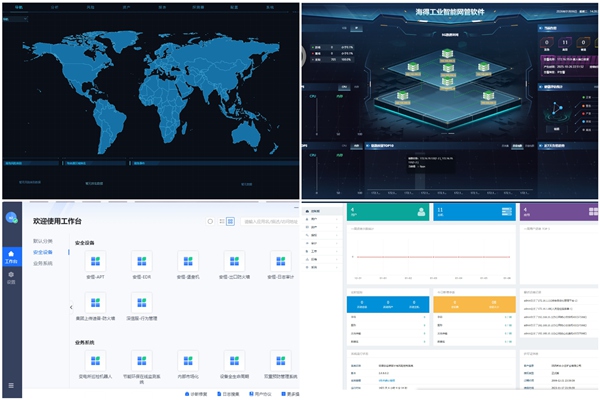Collapse the category panel with left chevron
This screenshot has height=400, width=600.
(x=71, y=307)
